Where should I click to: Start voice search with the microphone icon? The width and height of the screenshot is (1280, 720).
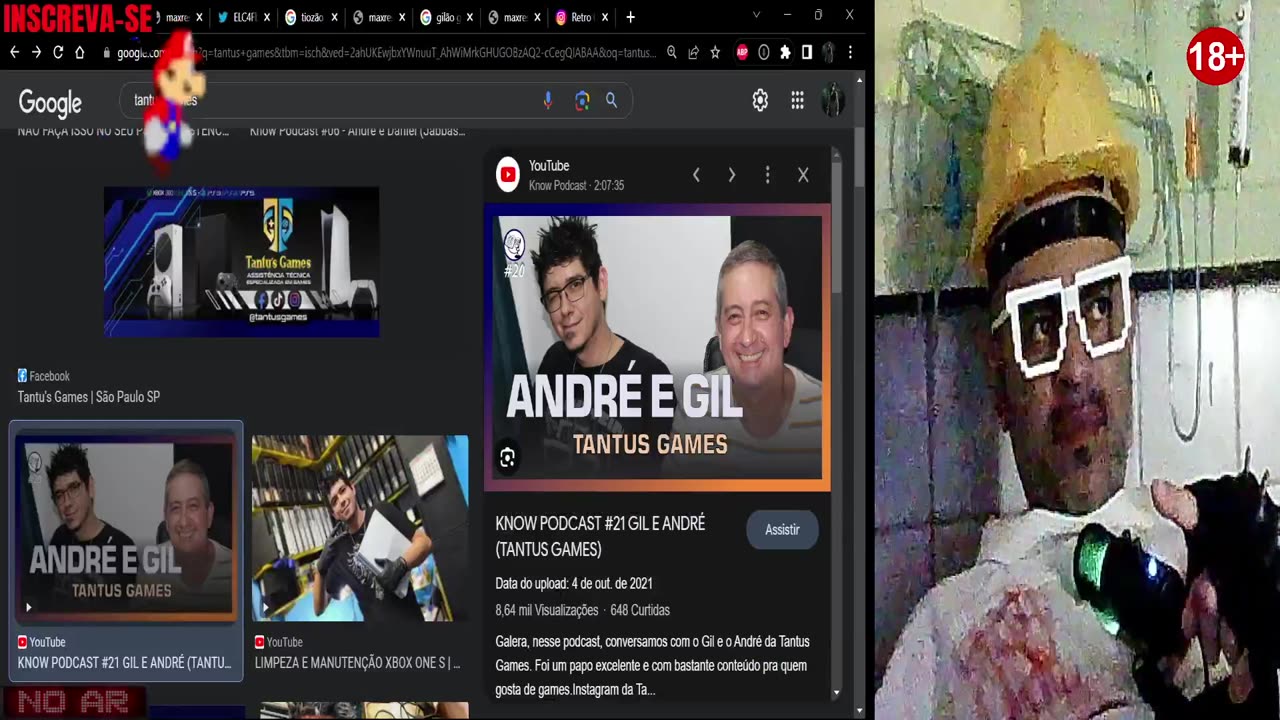[x=547, y=100]
